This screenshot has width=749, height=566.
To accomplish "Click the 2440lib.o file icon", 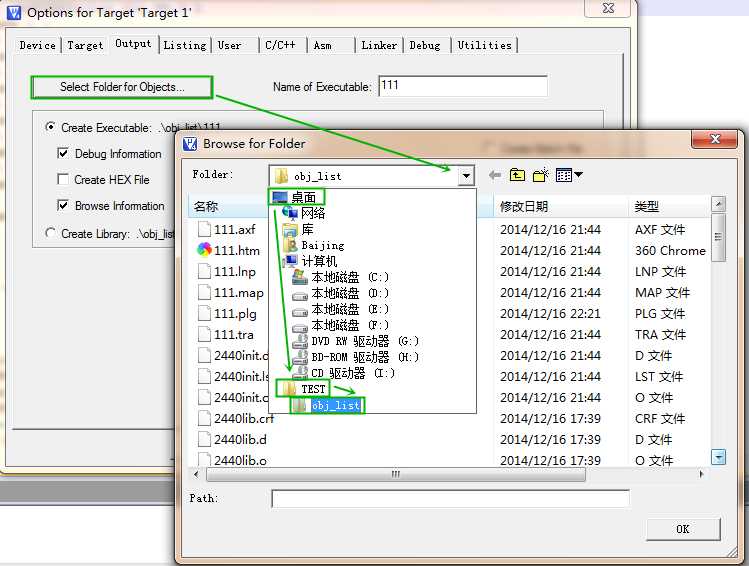I will click(204, 459).
